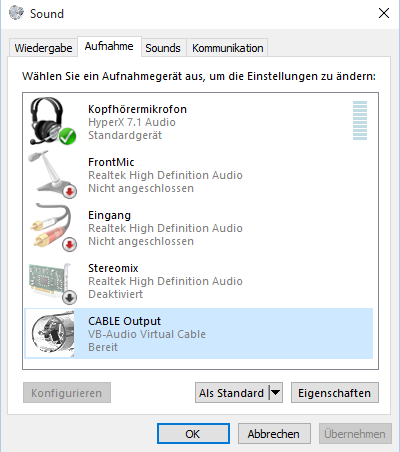Select the Kopfhörermikrofon headset icon
This screenshot has height=452, width=400.
pyautogui.click(x=50, y=121)
